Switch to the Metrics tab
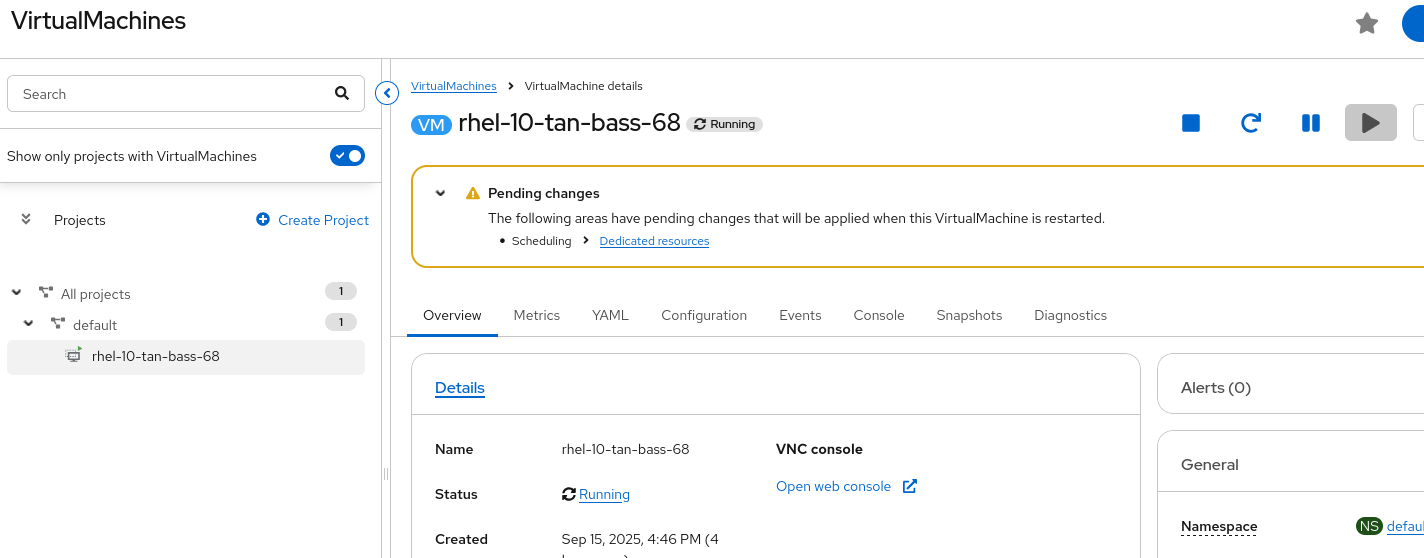 (536, 315)
